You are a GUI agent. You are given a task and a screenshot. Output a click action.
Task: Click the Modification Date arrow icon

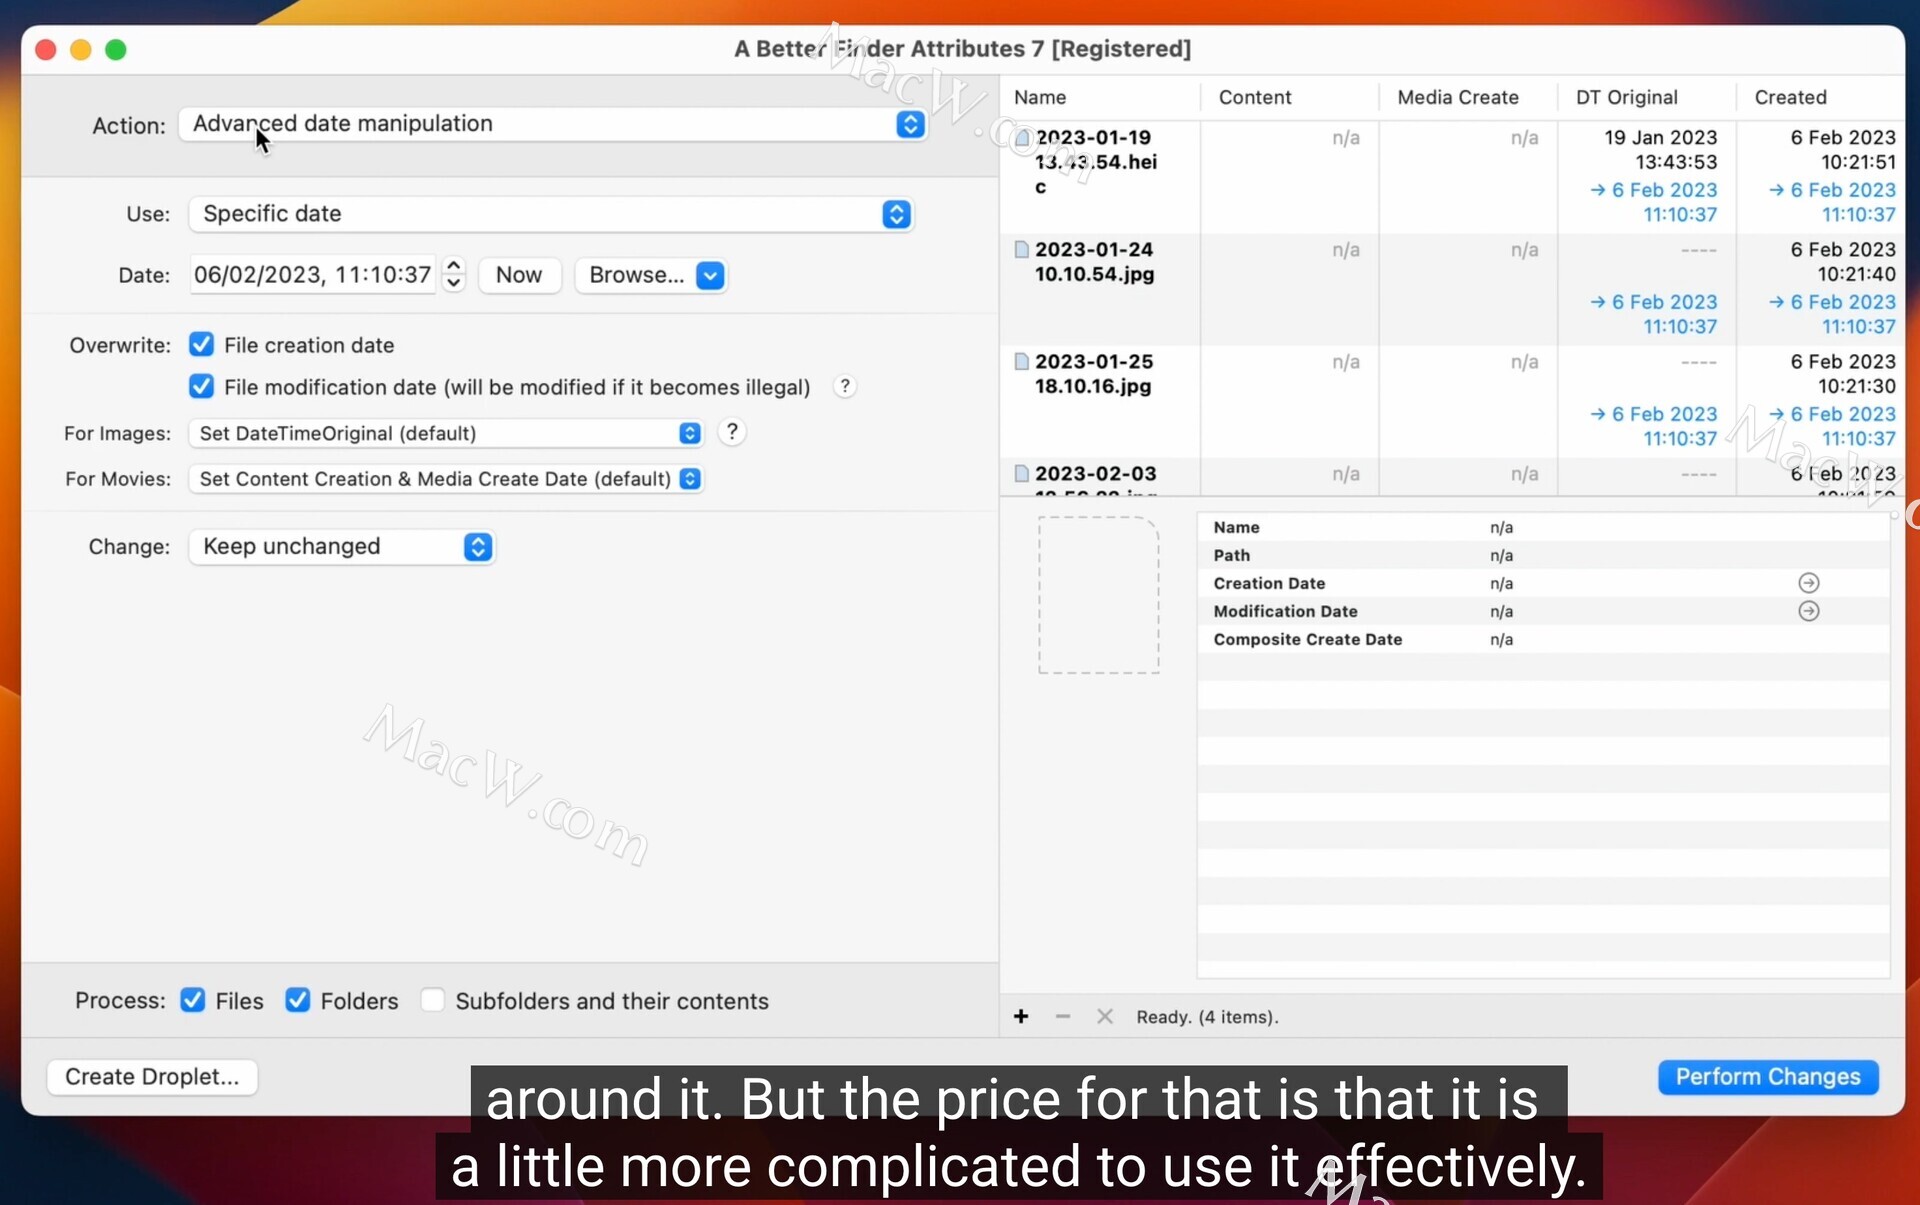[1808, 611]
